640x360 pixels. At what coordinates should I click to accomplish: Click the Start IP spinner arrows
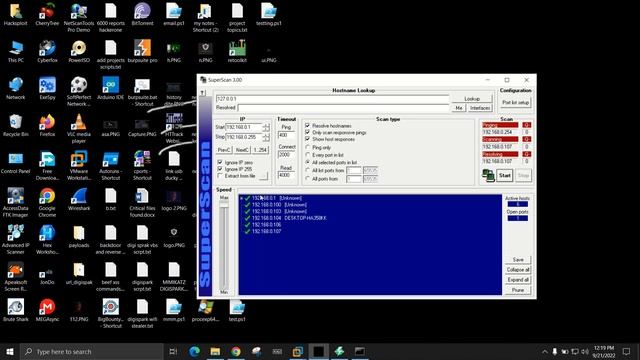coord(266,127)
